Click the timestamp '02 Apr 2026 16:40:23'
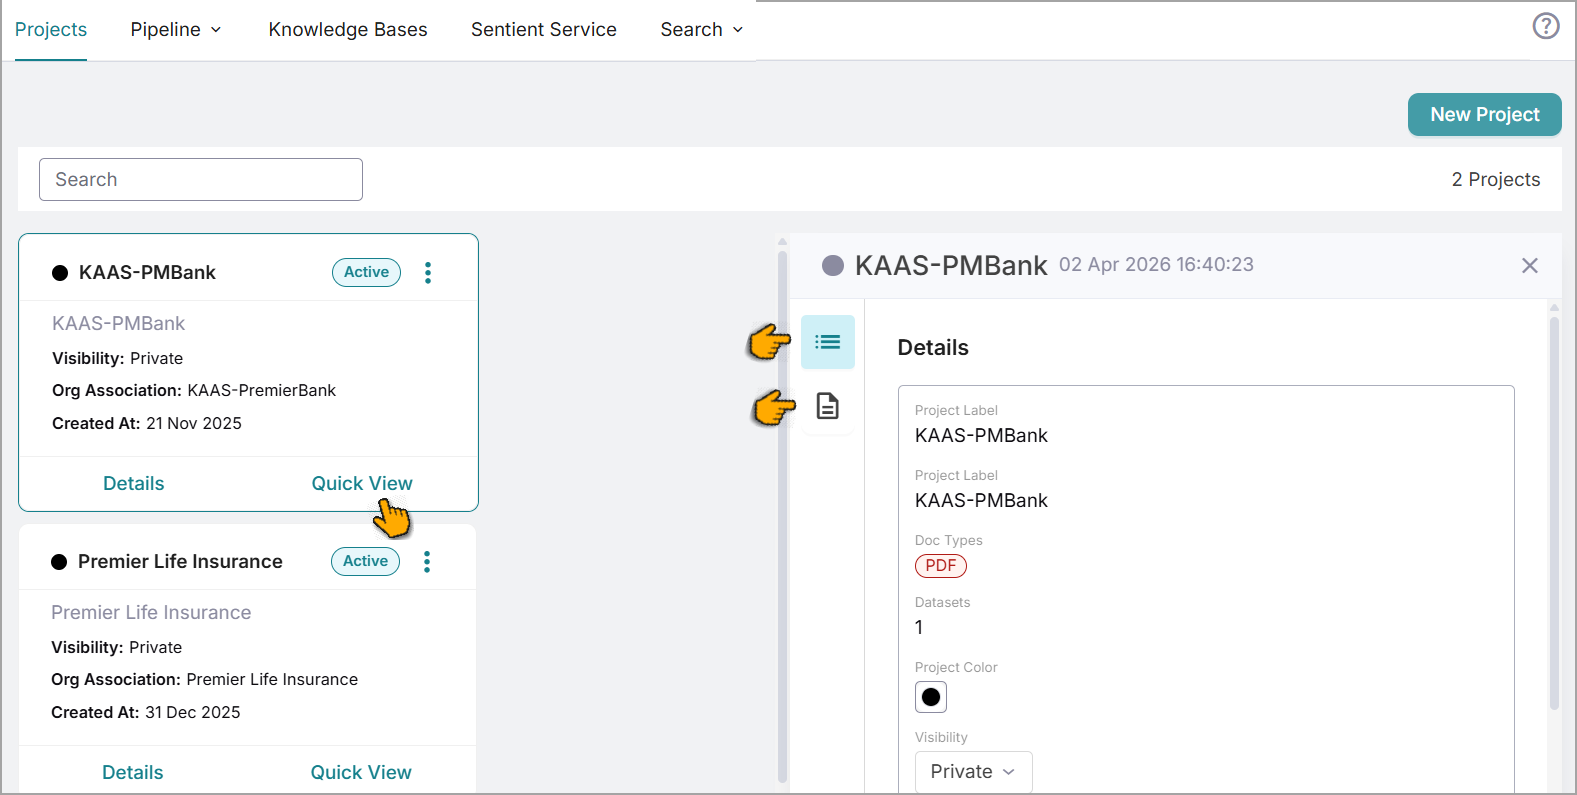This screenshot has width=1577, height=795. [1156, 265]
